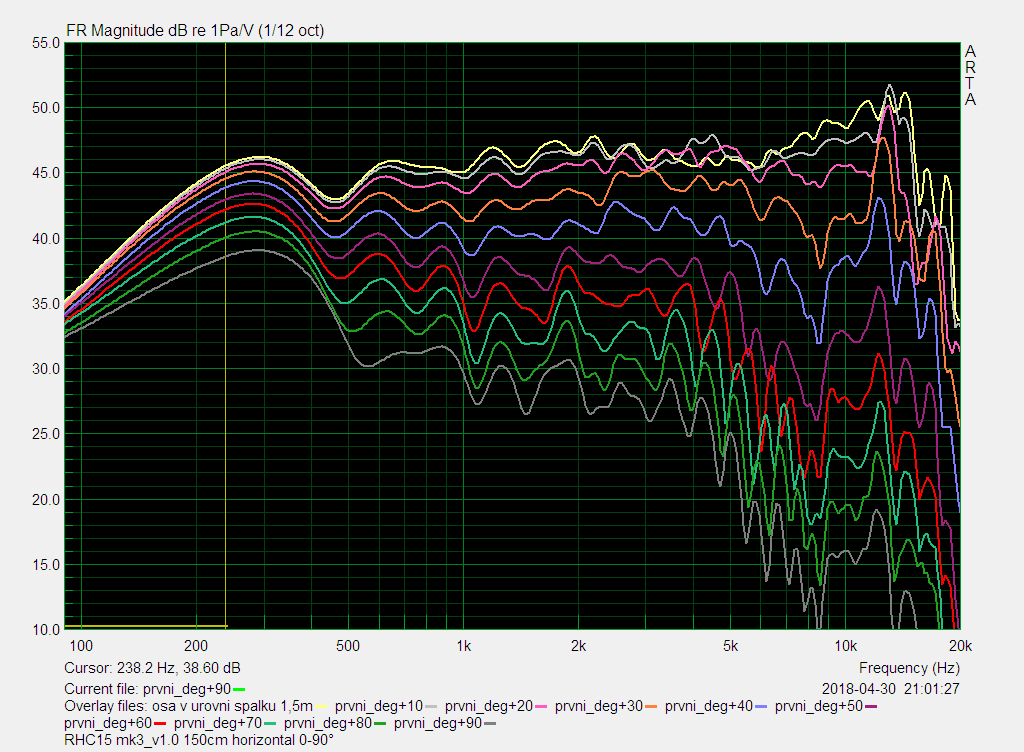Viewport: 1024px width, 752px height.
Task: Click the '10k' frequency axis label
Action: 846,646
